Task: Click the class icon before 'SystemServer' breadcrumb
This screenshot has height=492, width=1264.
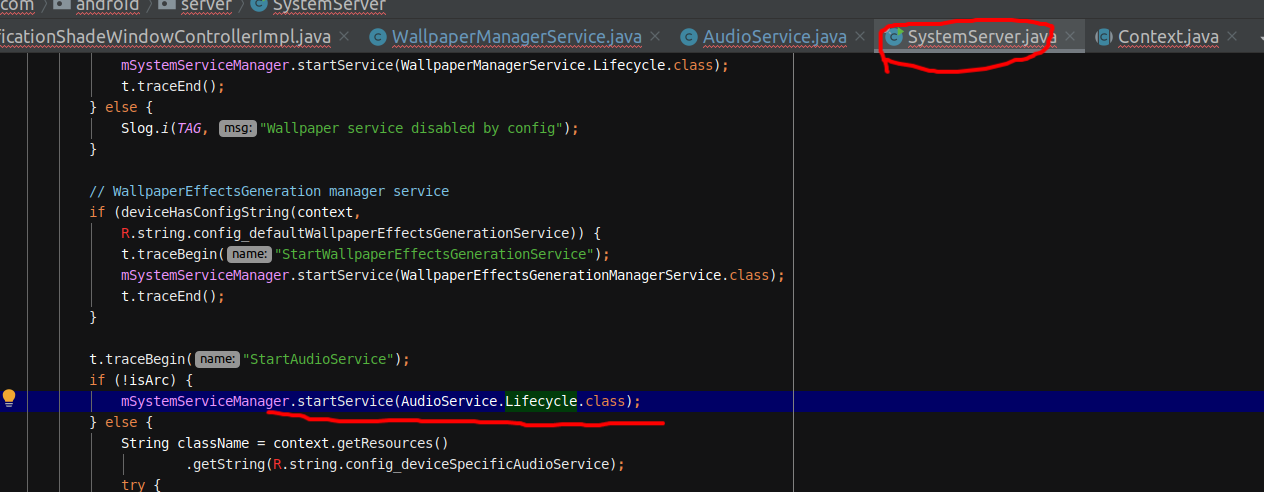Action: click(258, 5)
